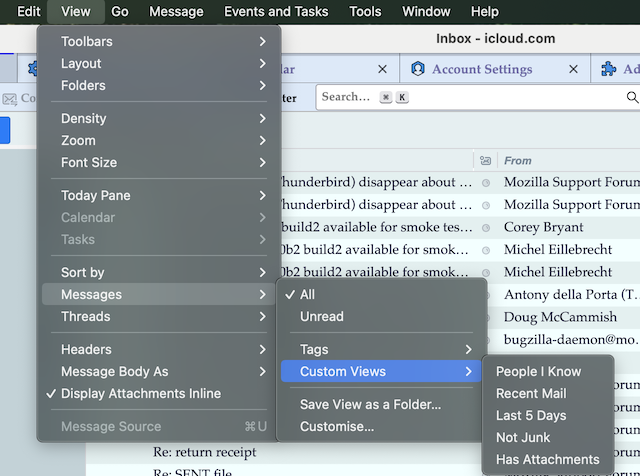Open the Go menu

coord(120,11)
